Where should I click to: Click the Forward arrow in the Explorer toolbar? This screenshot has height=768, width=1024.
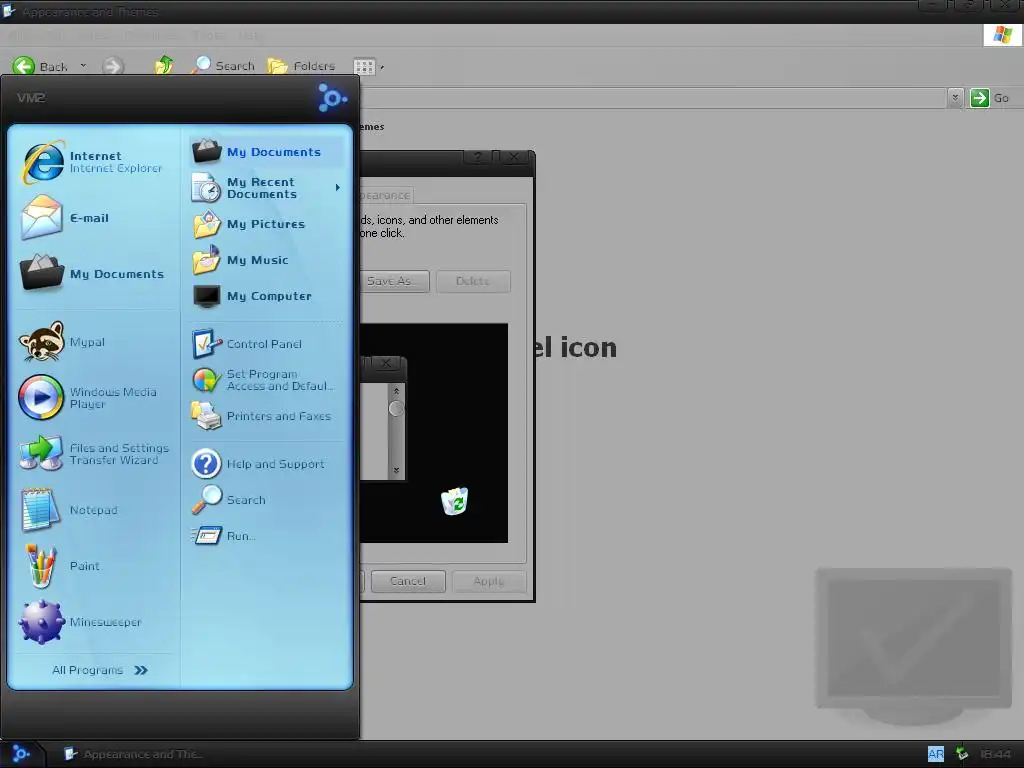click(x=113, y=66)
